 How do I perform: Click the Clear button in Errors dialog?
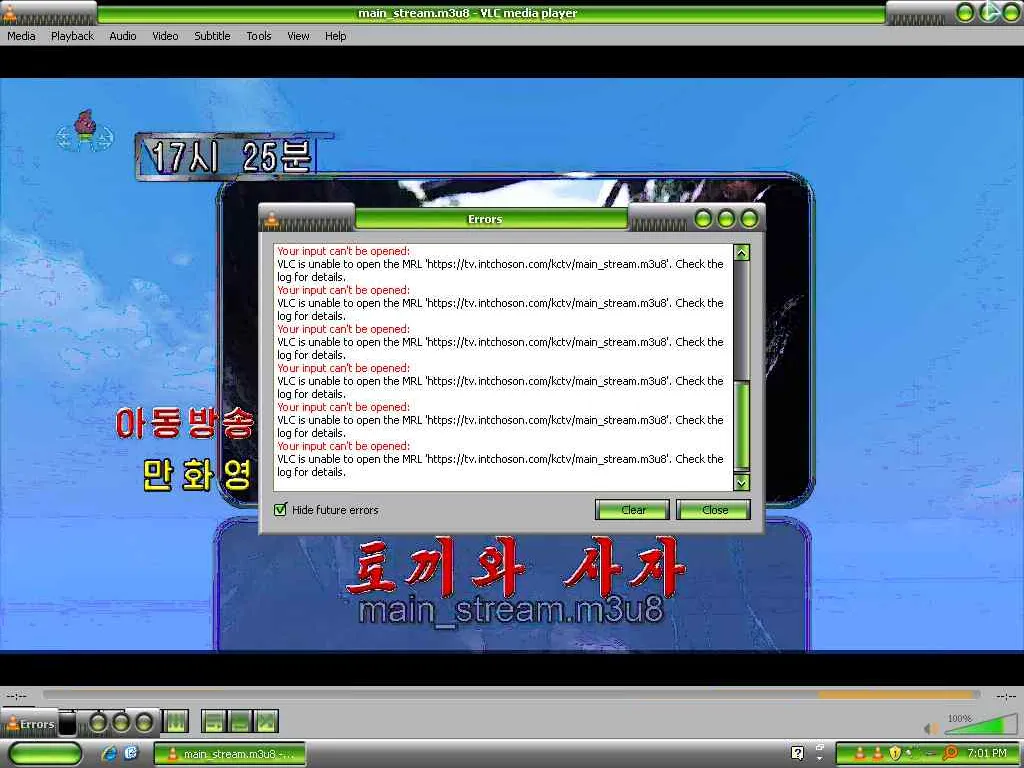[x=633, y=510]
